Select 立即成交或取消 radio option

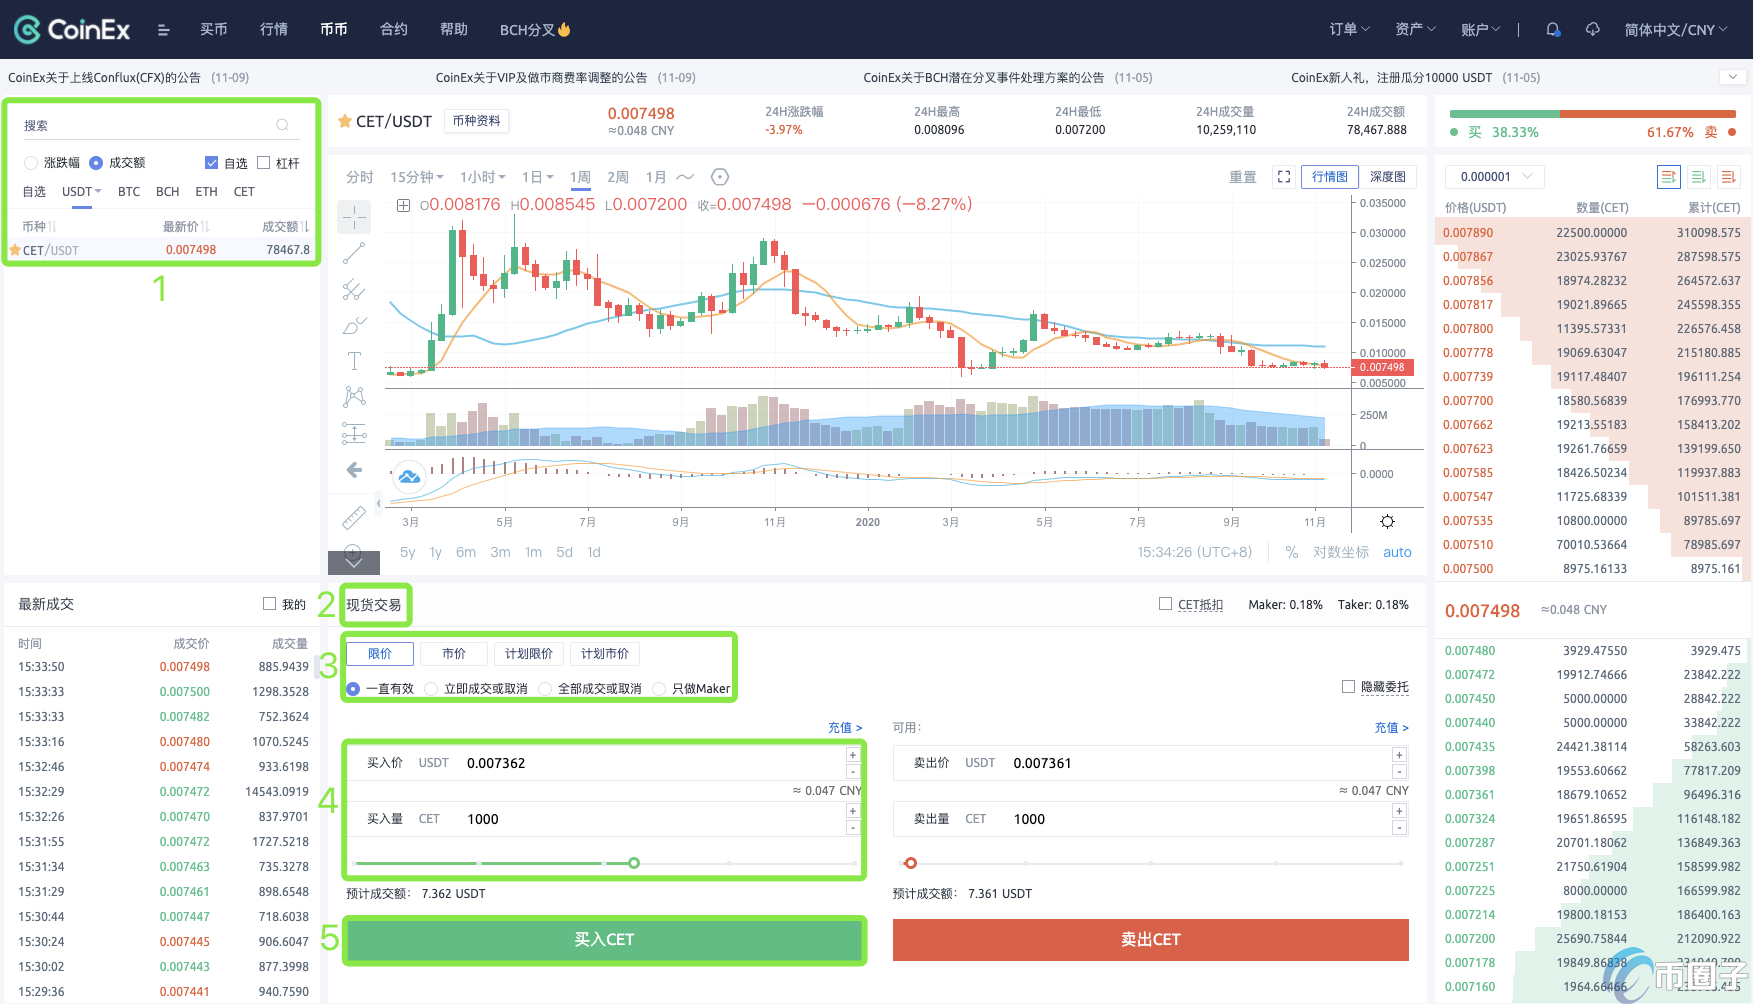click(x=431, y=689)
